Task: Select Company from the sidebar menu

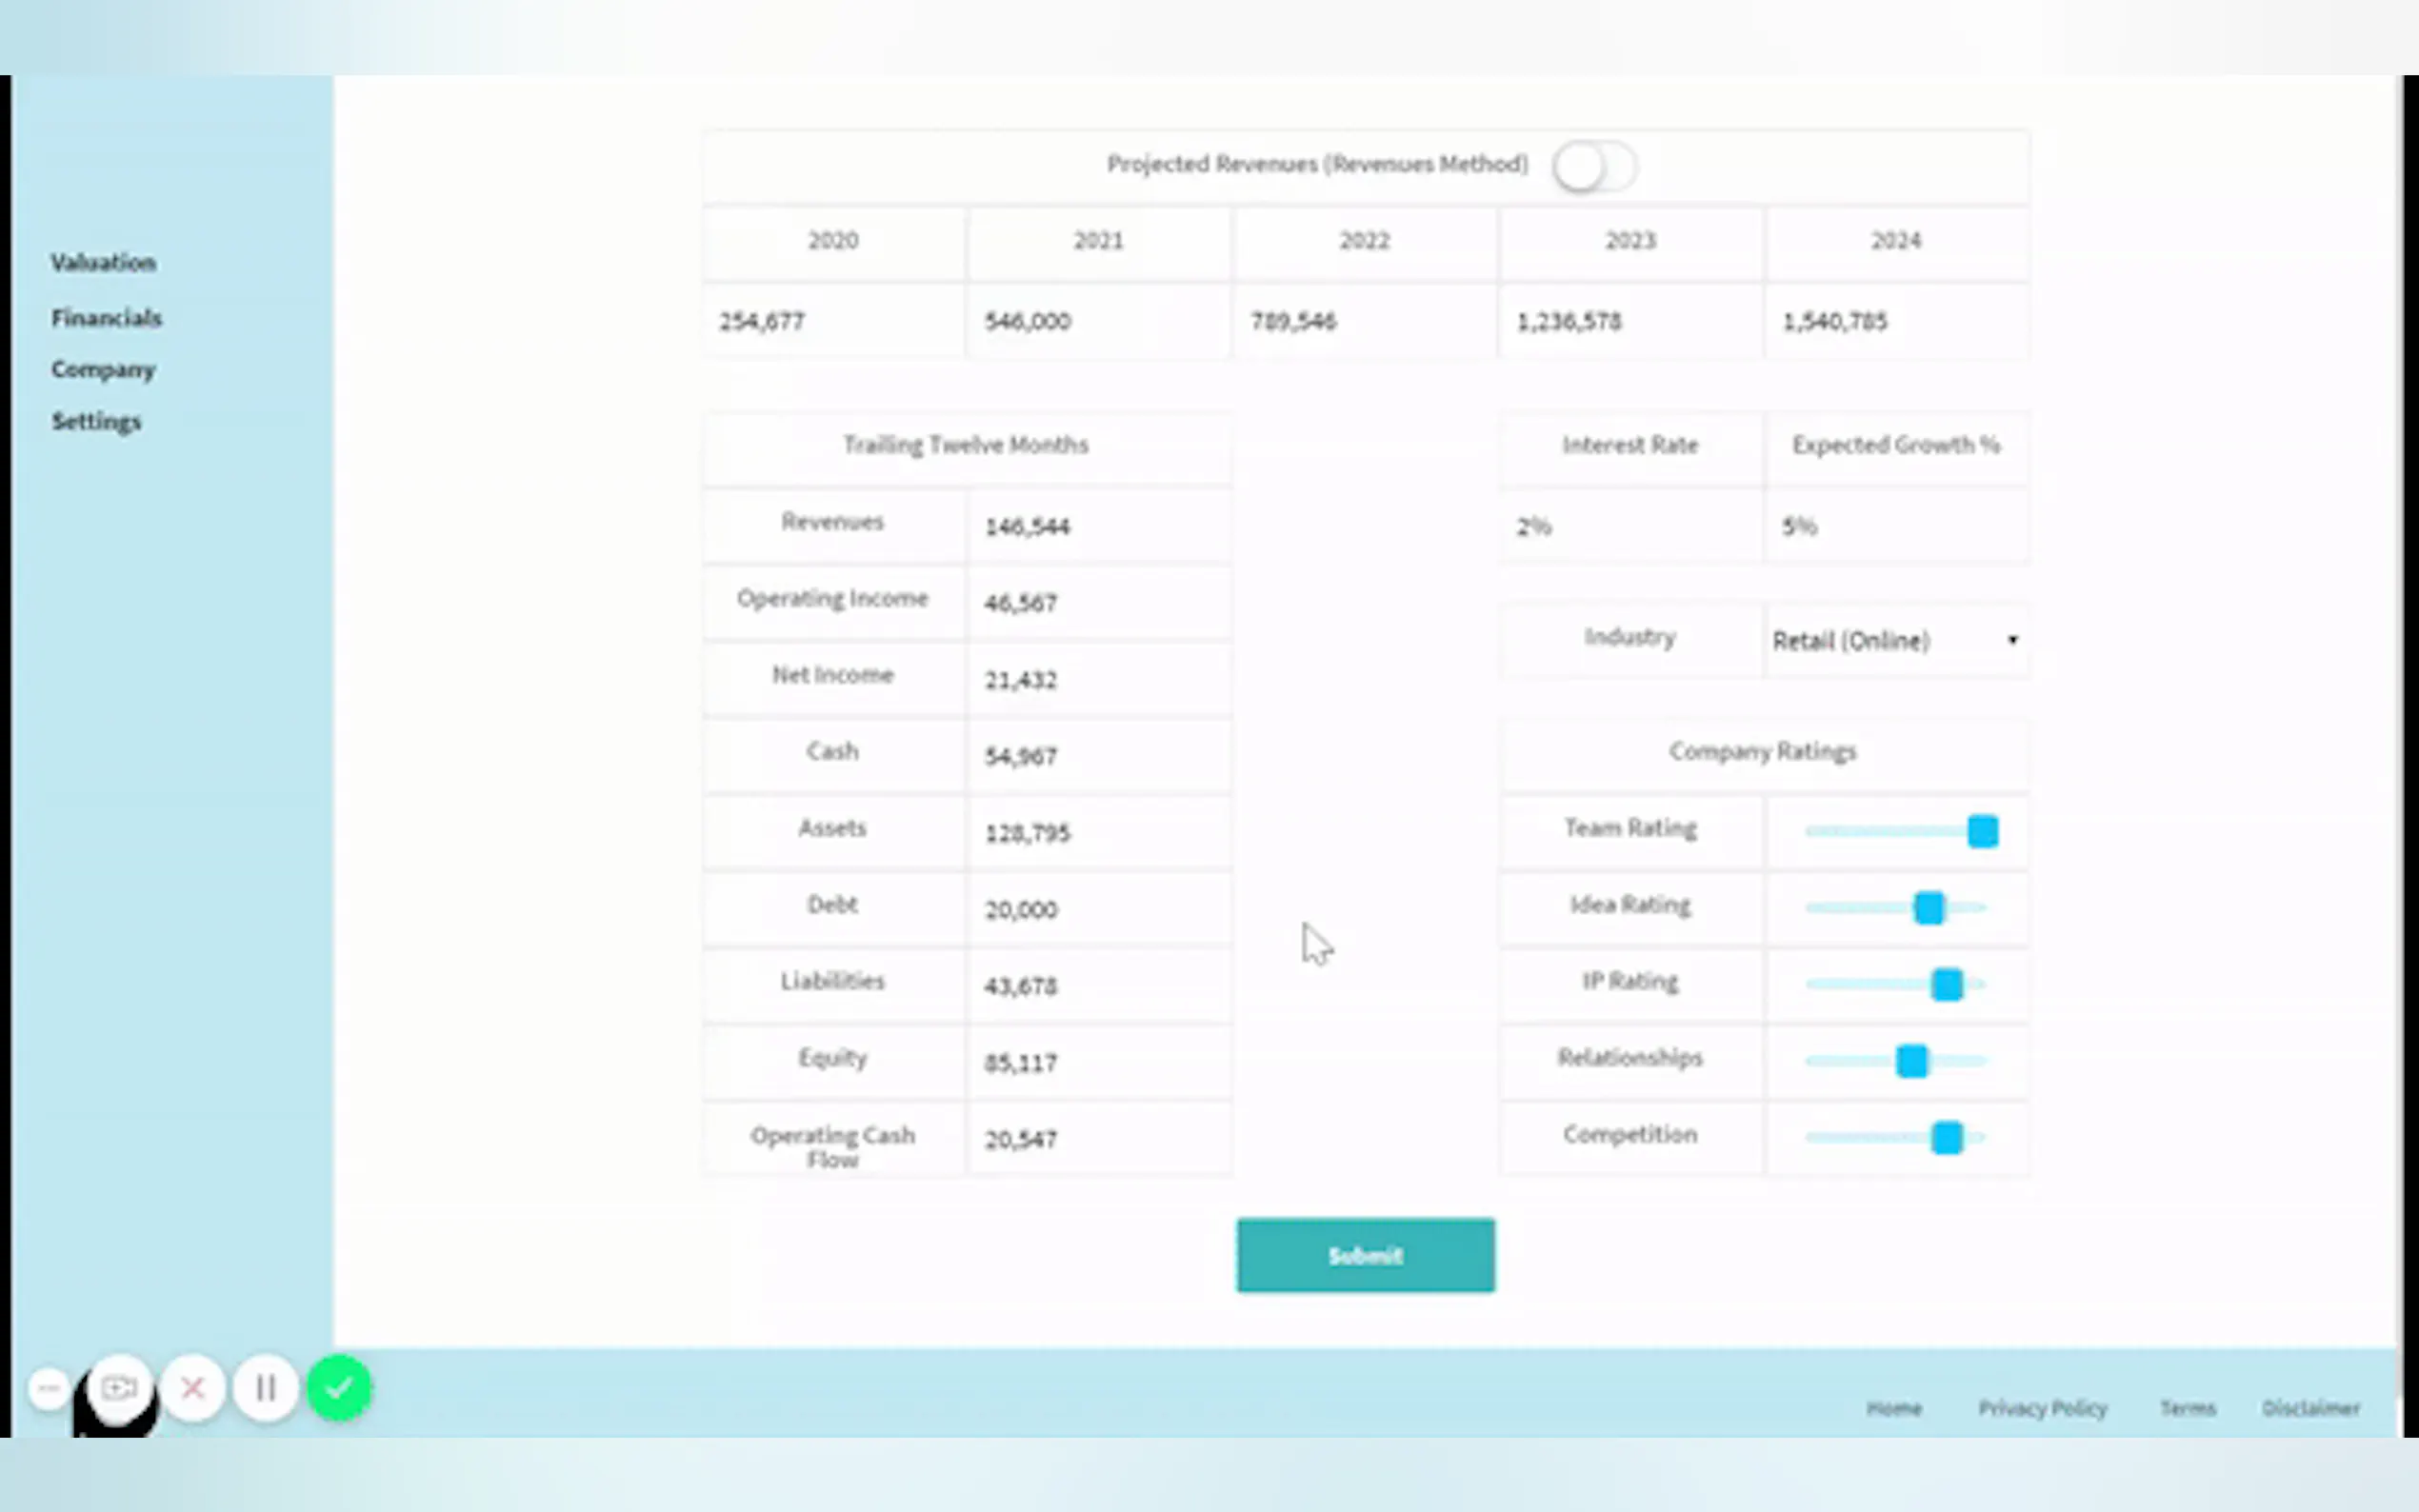Action: pos(103,370)
